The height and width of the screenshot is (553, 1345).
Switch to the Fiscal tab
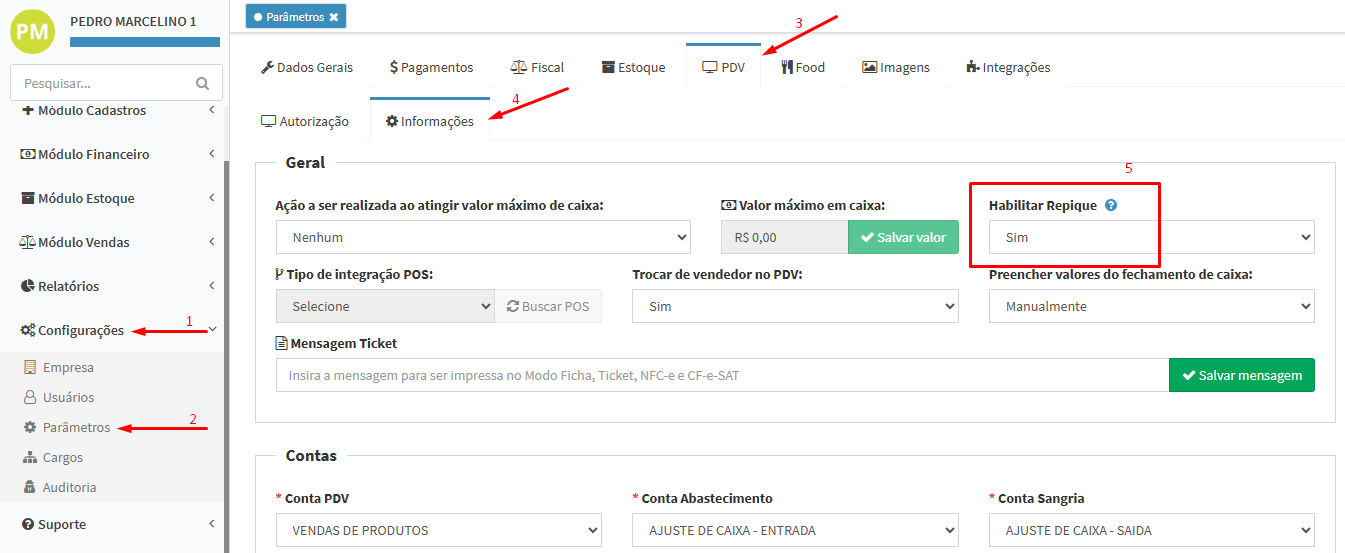[537, 67]
